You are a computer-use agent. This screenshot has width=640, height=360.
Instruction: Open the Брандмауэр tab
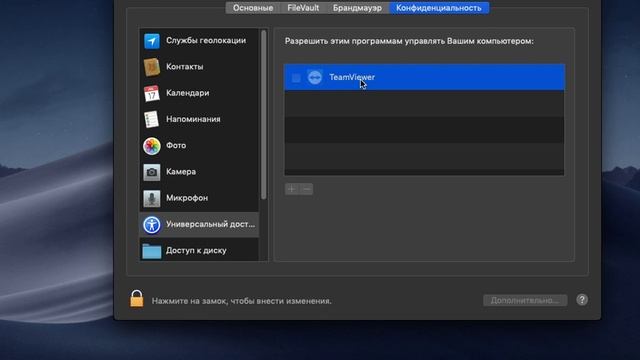click(x=357, y=8)
